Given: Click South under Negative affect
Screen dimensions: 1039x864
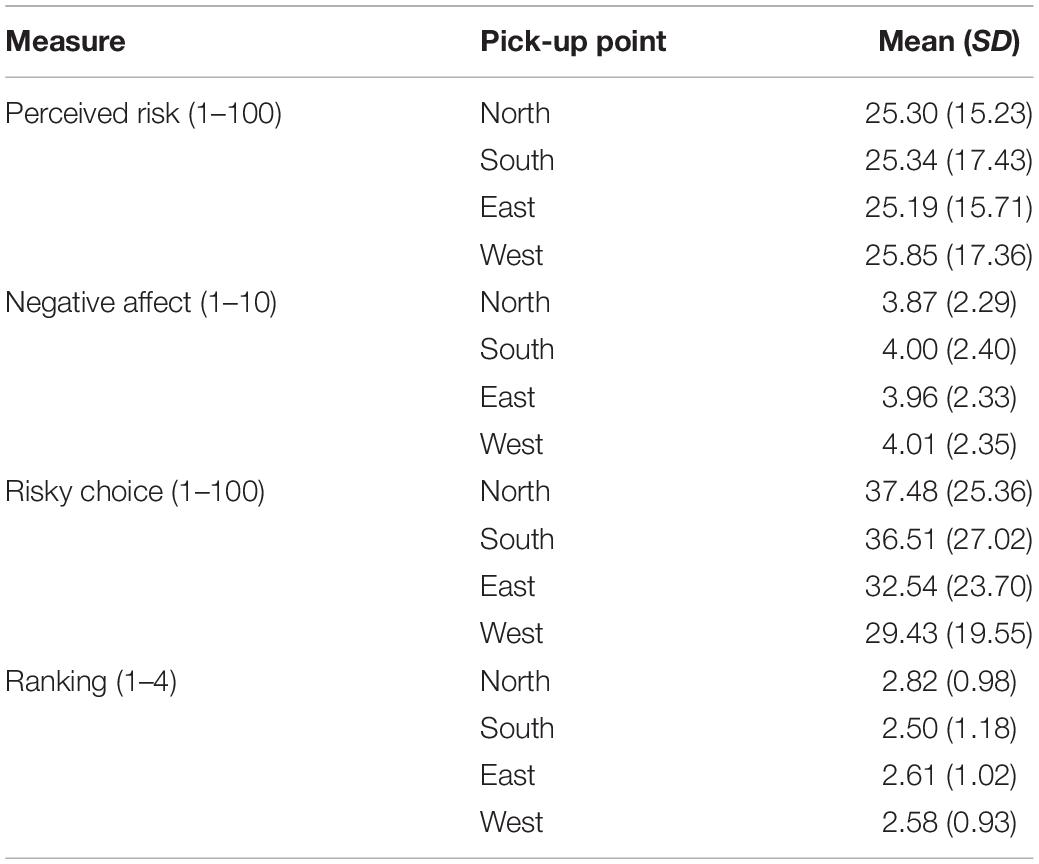Looking at the screenshot, I should tap(517, 349).
